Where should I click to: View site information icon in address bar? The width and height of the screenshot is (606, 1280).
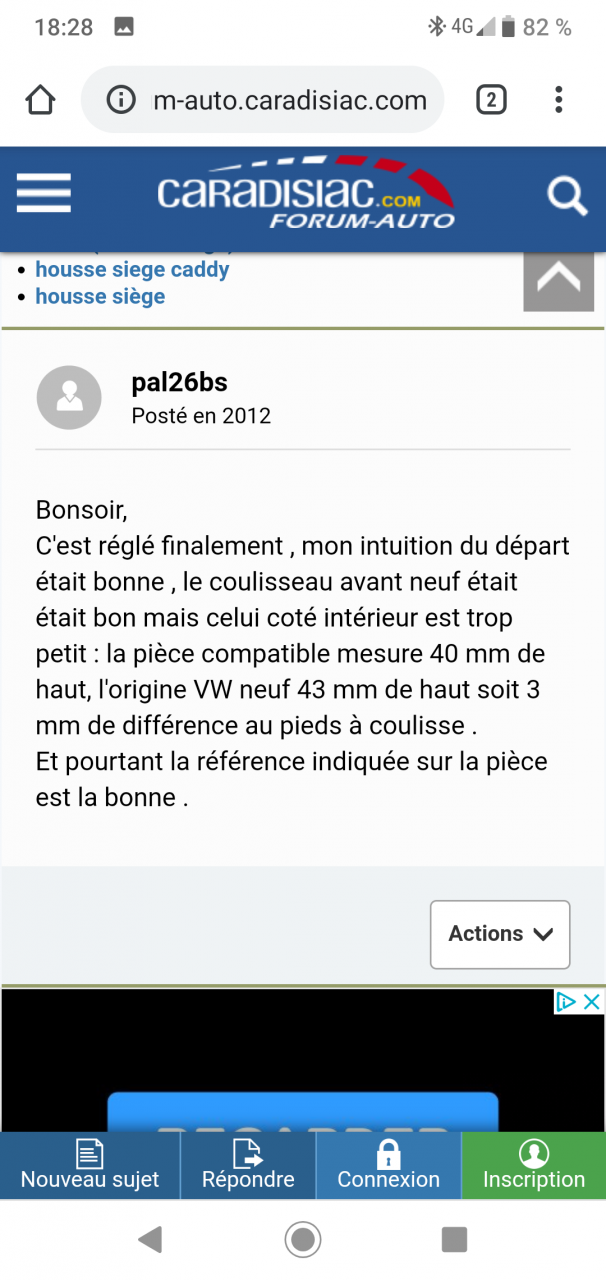coord(121,100)
